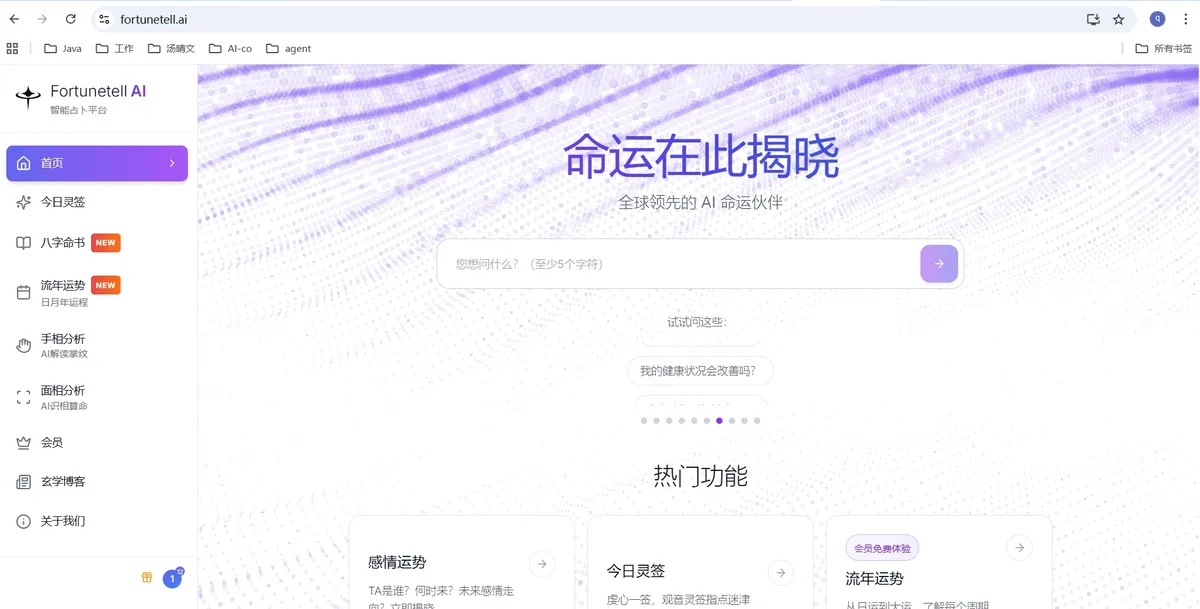Click the 会员 crown icon
The height and width of the screenshot is (609, 1200).
[24, 442]
